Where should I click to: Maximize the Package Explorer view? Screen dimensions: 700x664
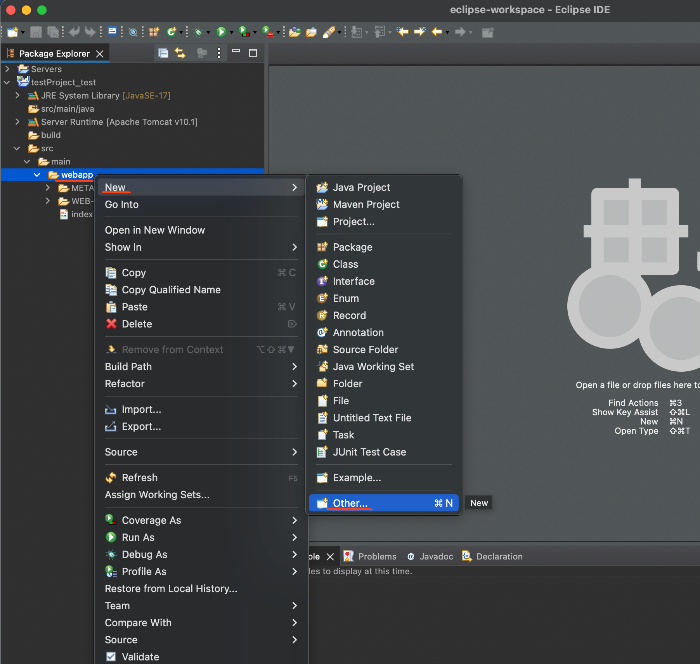(x=253, y=53)
